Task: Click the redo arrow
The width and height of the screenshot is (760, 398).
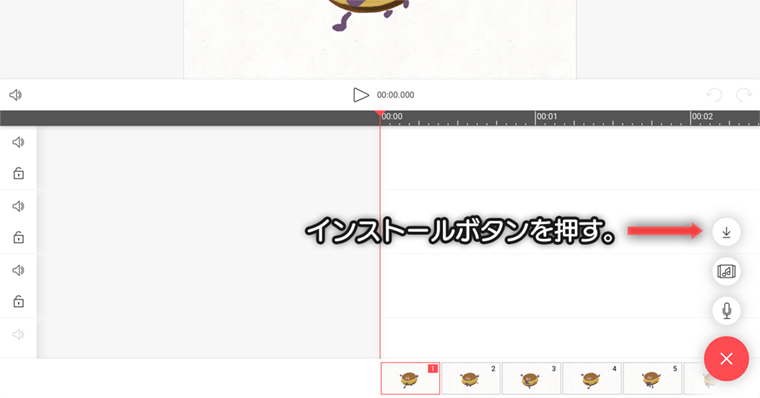Action: tap(744, 95)
